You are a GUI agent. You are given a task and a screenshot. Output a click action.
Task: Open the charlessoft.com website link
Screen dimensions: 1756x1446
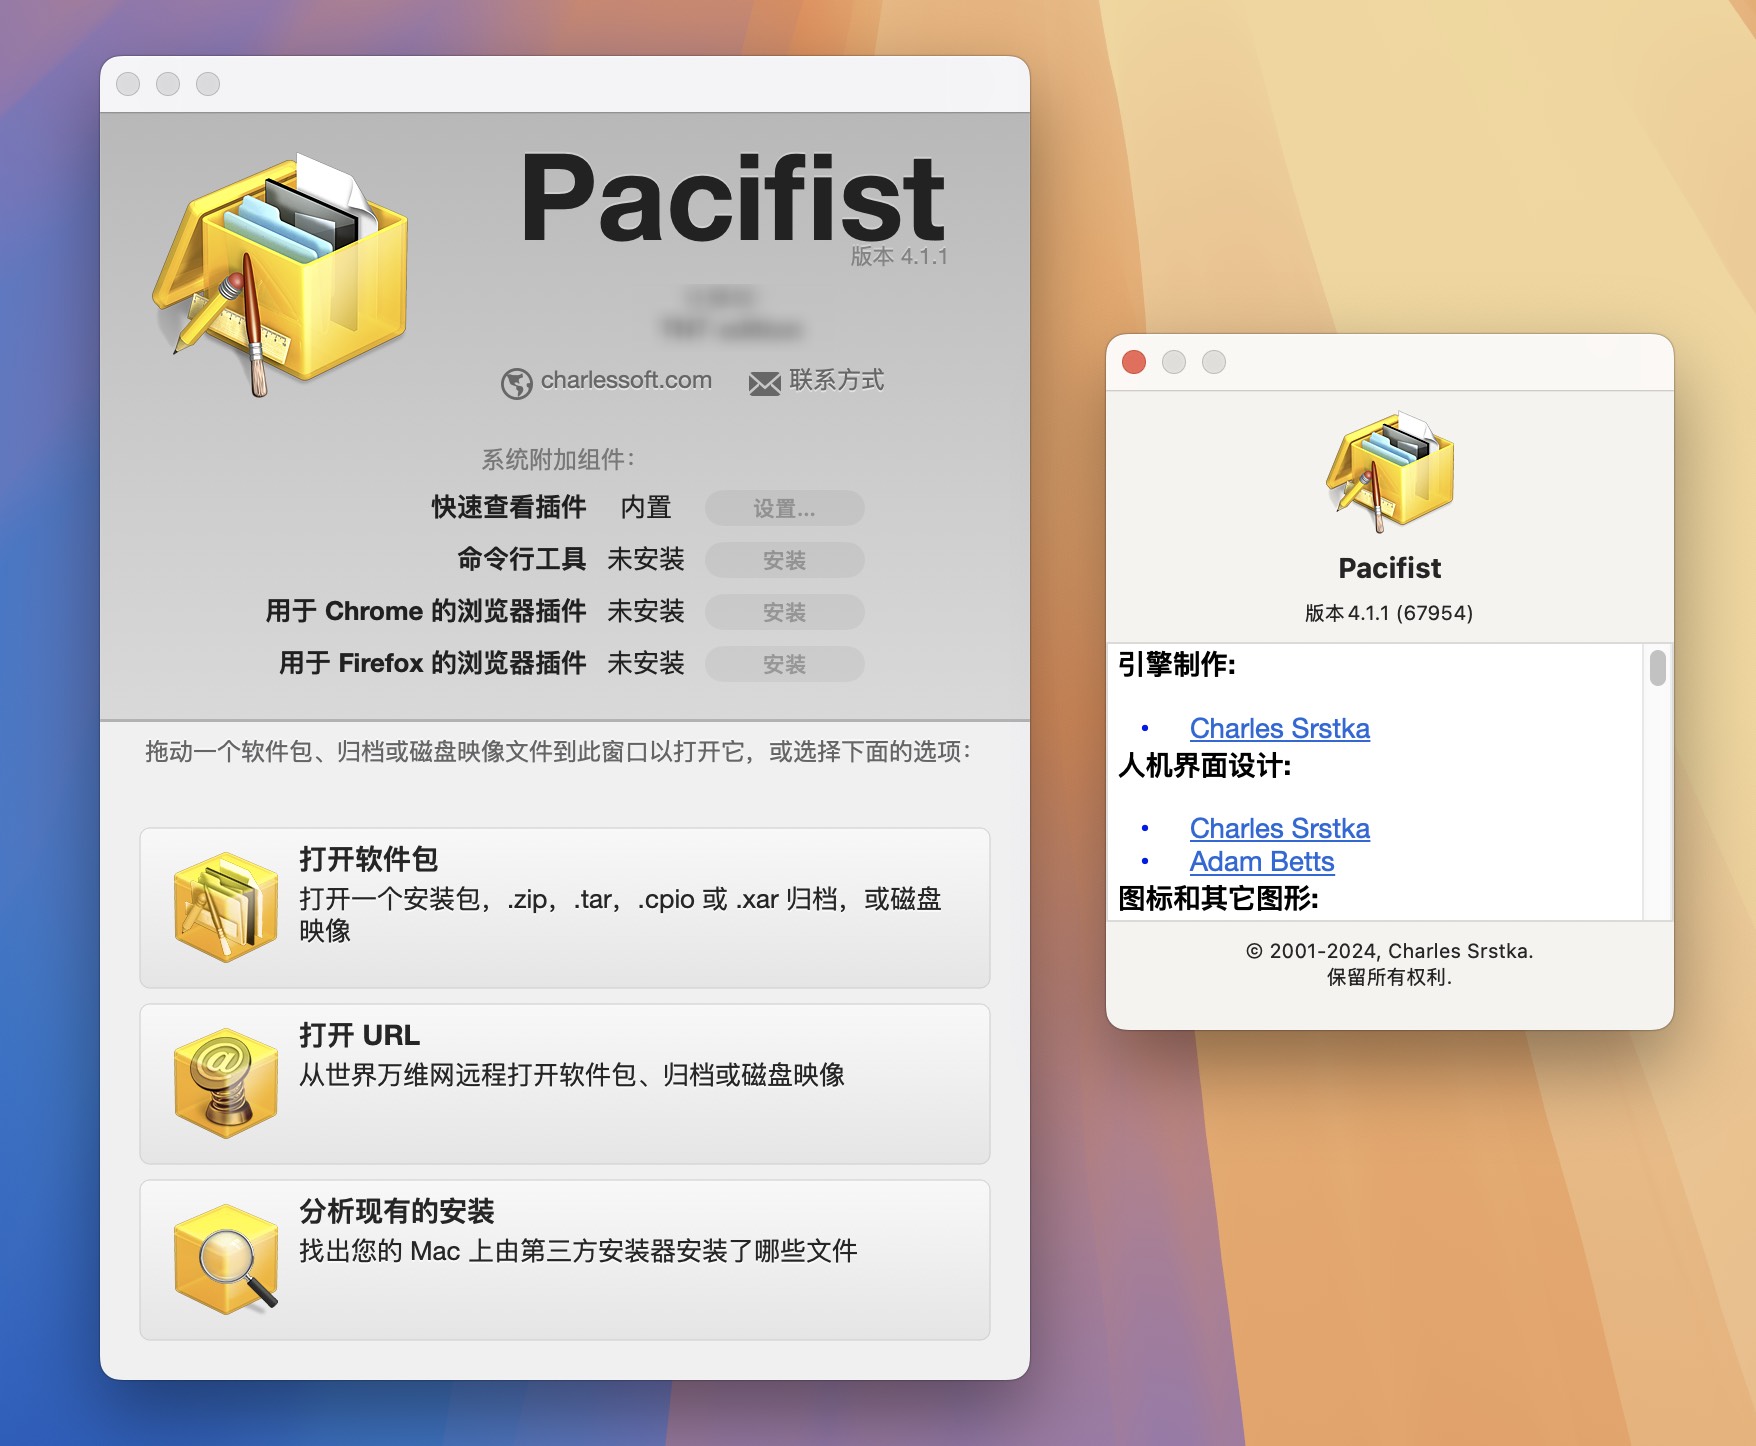[x=626, y=380]
